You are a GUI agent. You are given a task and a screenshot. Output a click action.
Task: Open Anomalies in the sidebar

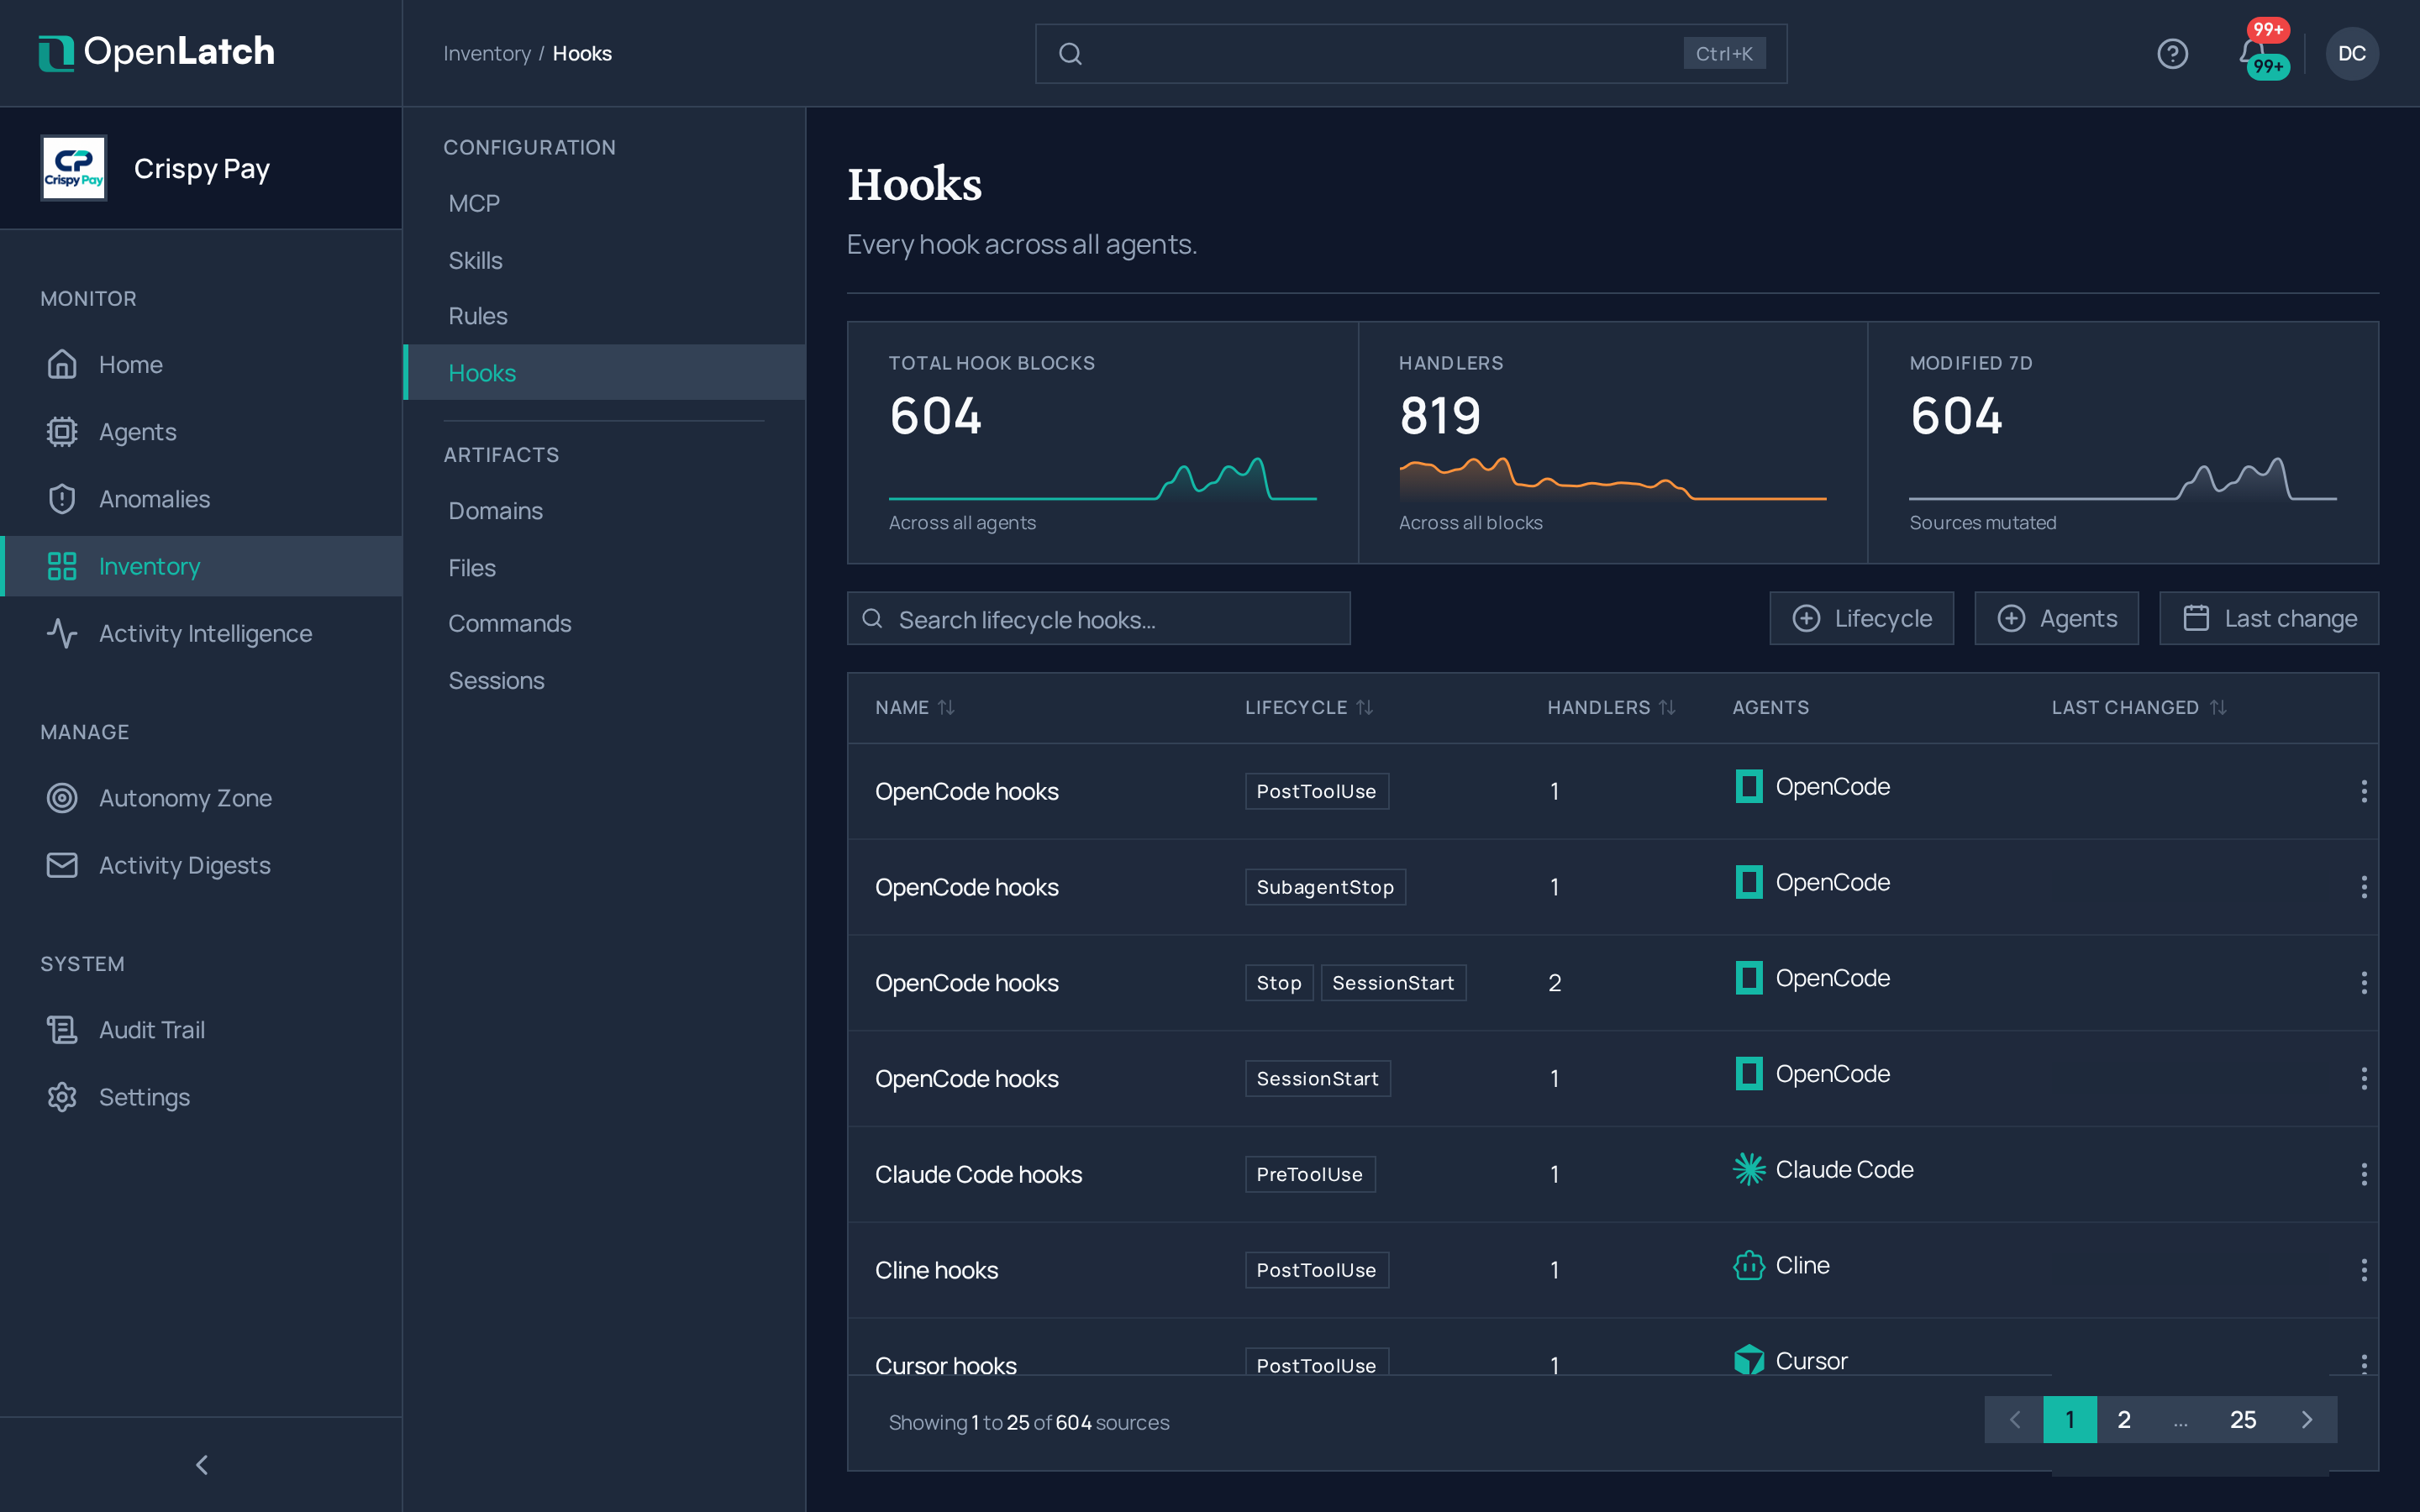pos(201,498)
